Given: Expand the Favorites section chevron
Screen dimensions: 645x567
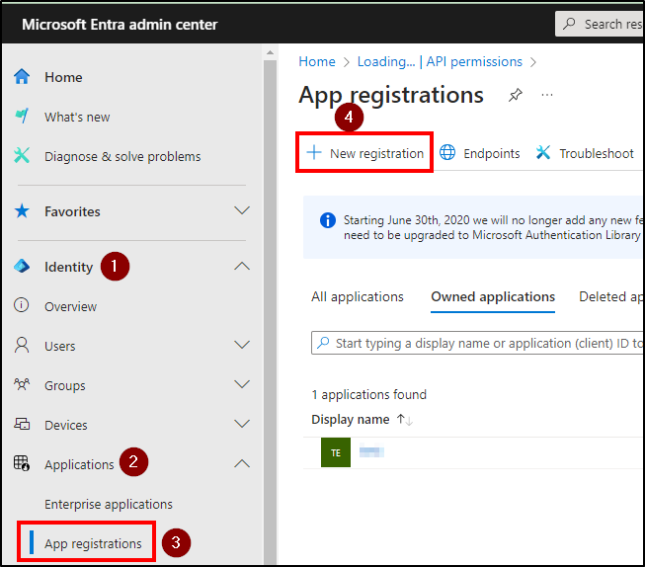Looking at the screenshot, I should click(242, 210).
